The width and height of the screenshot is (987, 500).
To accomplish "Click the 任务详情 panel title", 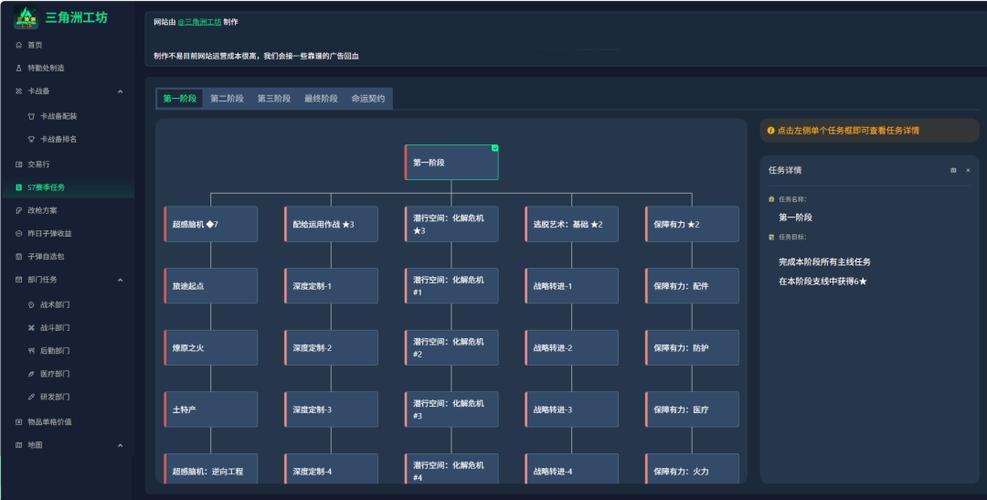I will point(785,171).
